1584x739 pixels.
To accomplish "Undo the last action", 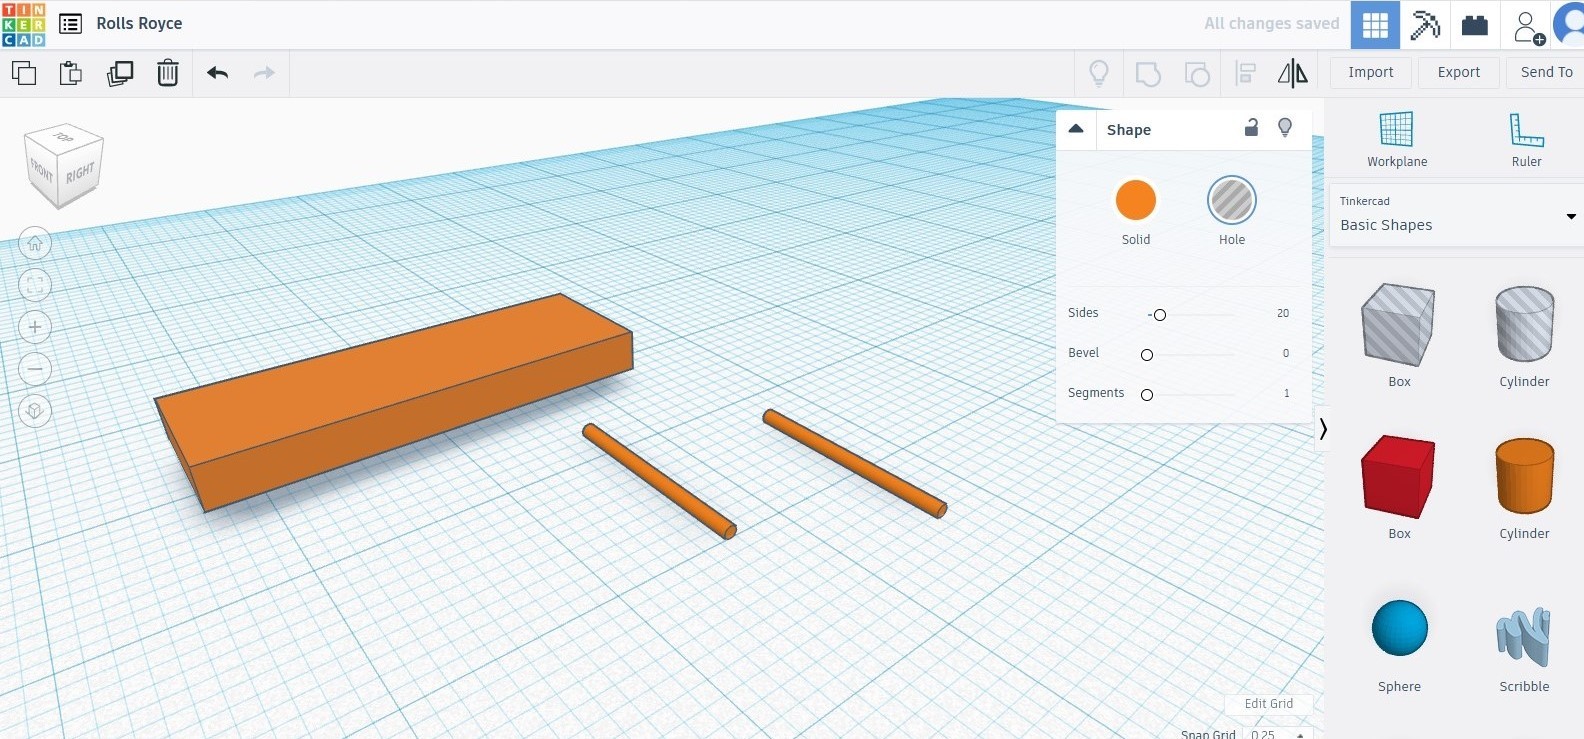I will 217,73.
